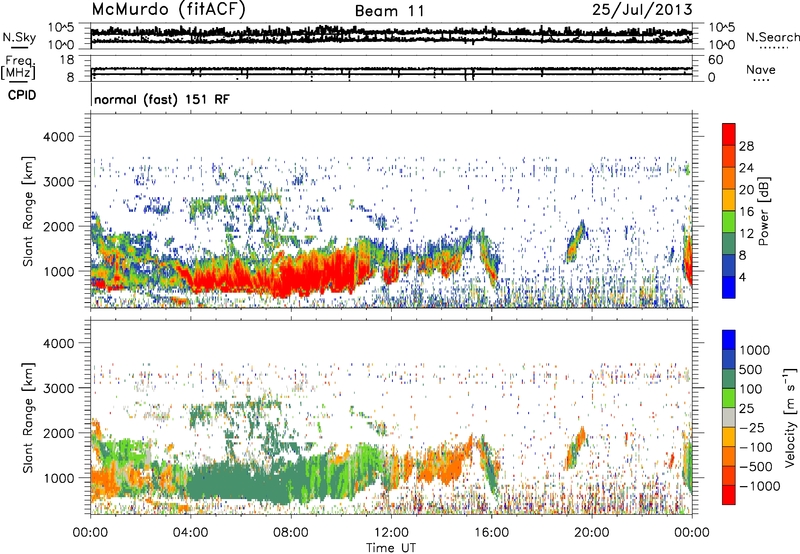Screen dimensions: 800x554
Task: Pick the dark green 100–500 Velocity swatch
Action: tap(729, 380)
